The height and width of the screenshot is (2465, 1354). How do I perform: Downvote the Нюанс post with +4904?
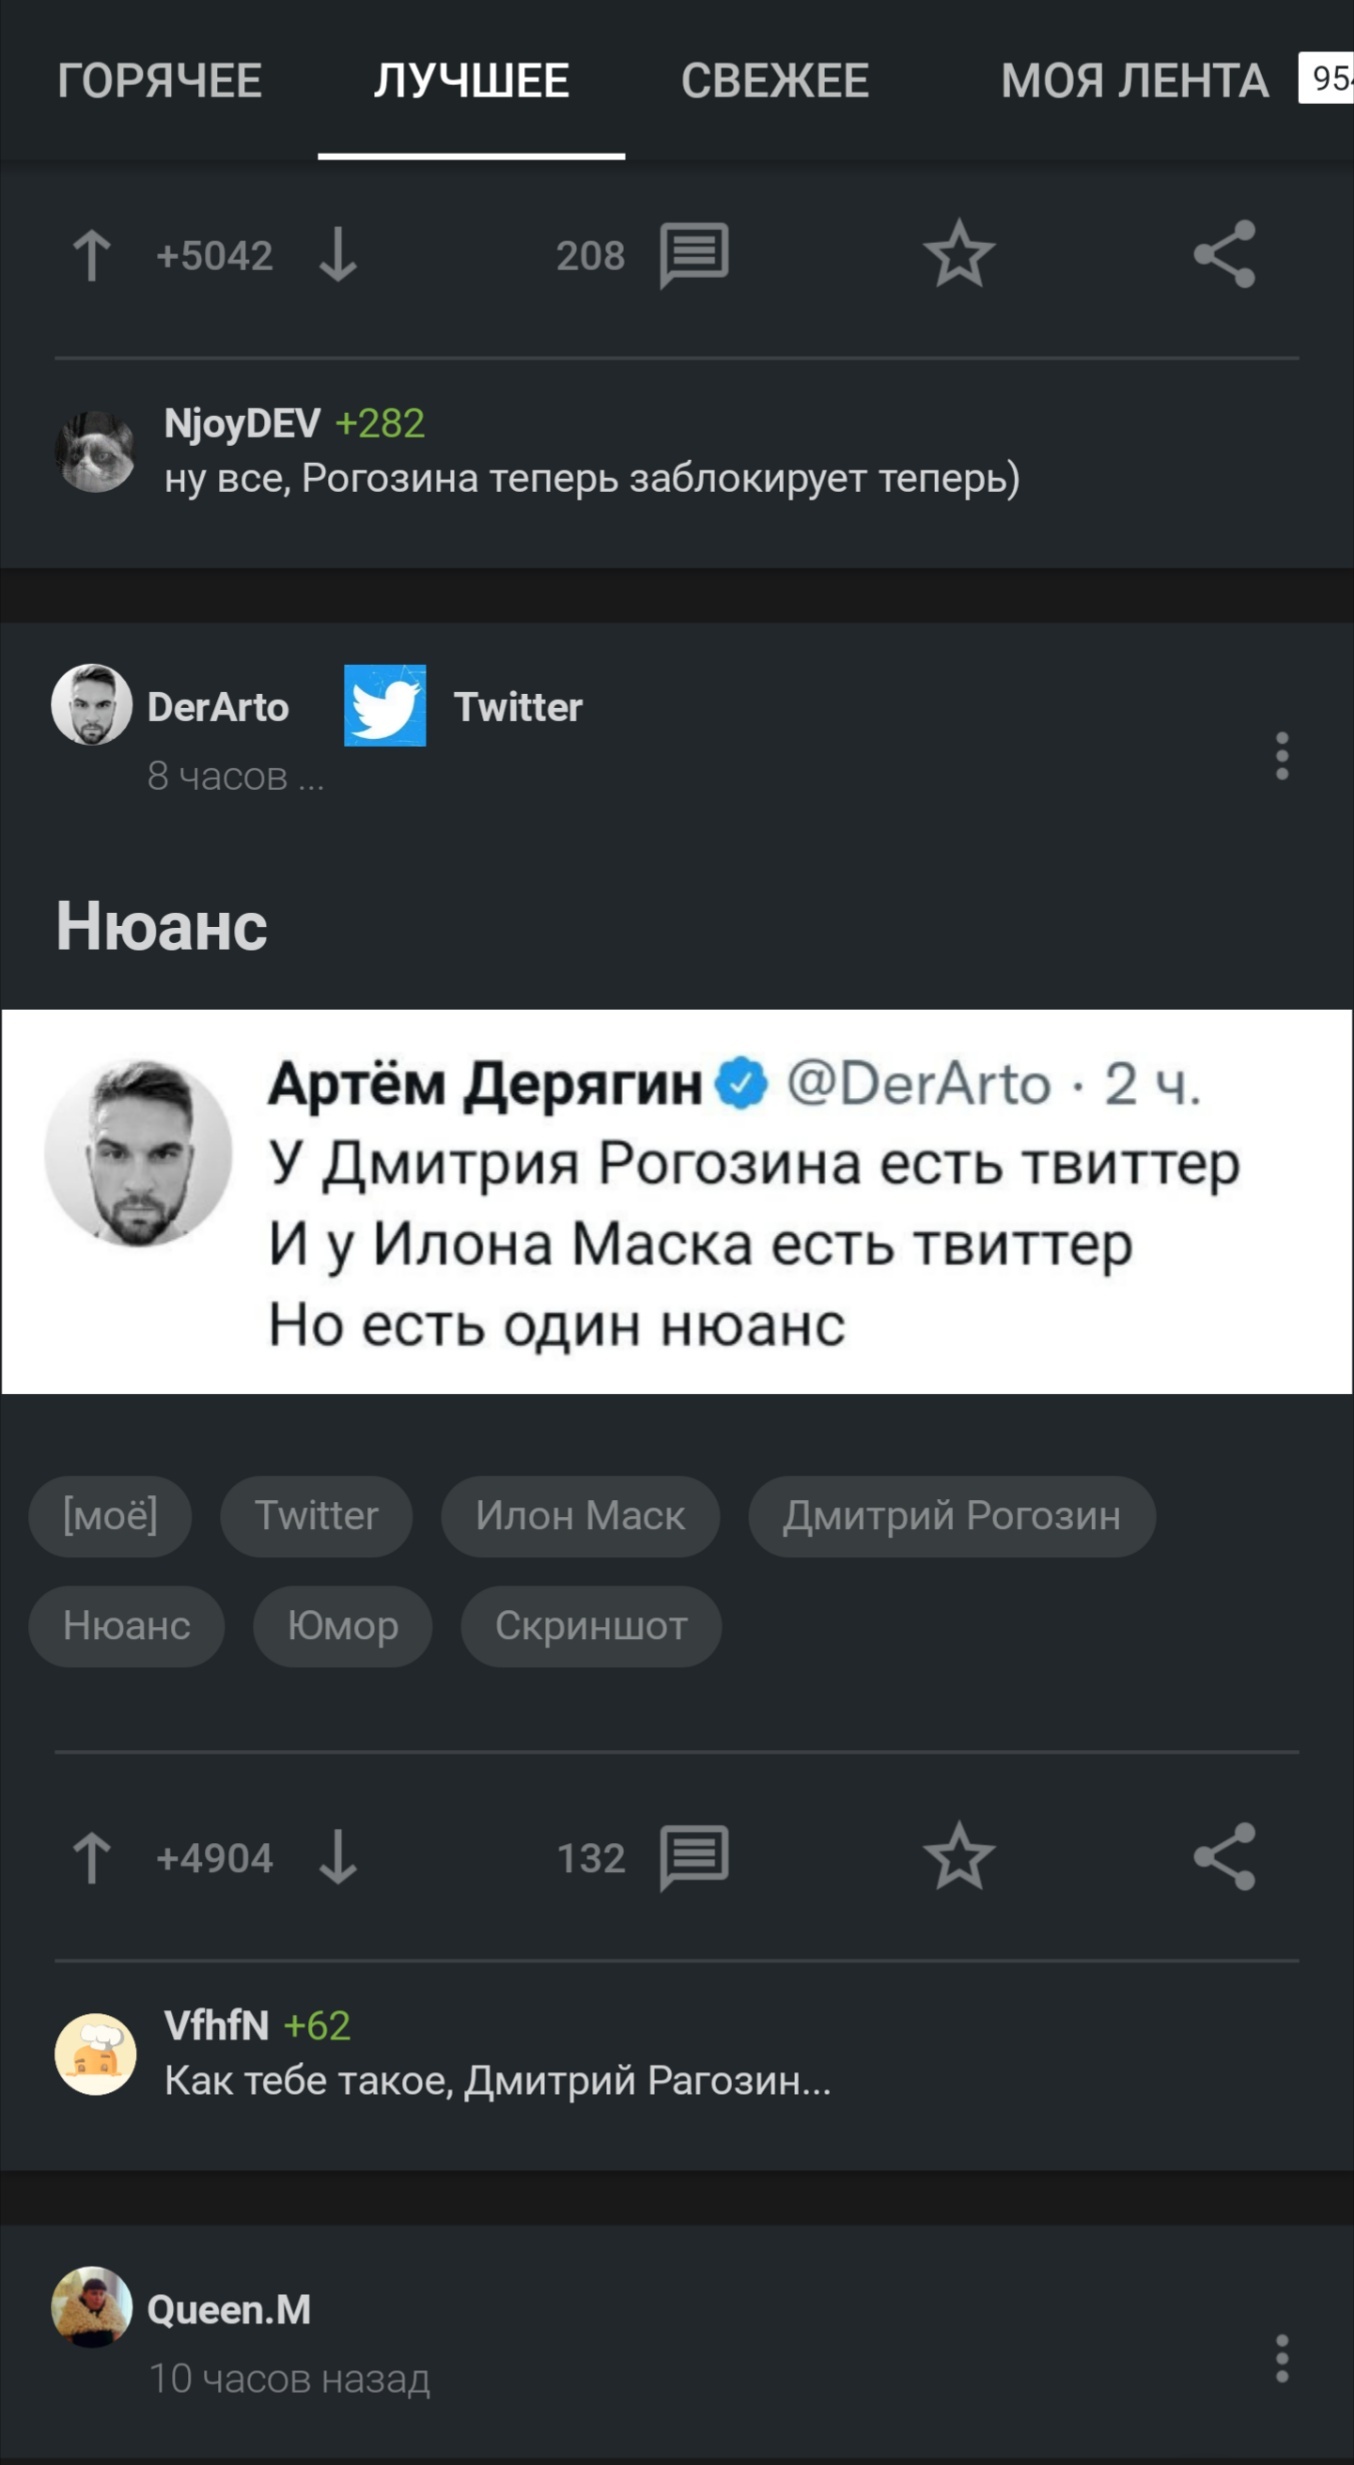pos(338,1858)
